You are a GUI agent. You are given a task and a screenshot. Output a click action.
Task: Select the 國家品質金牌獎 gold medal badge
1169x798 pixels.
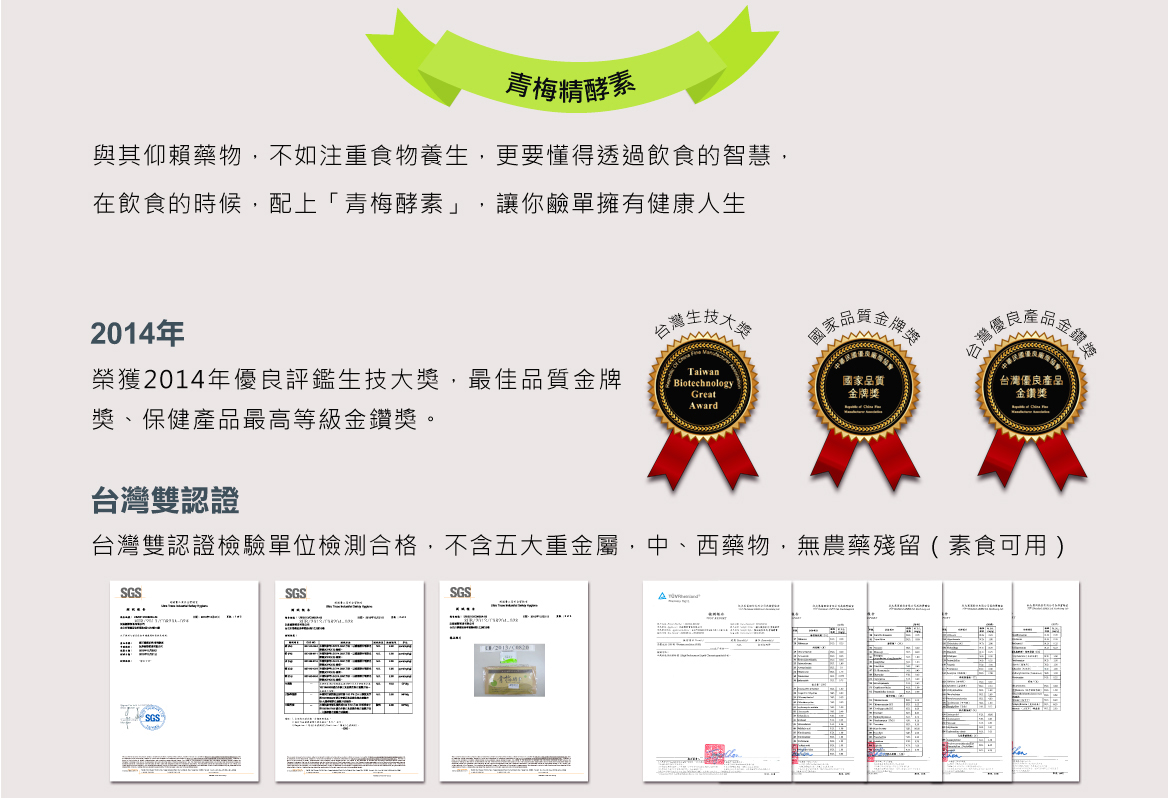pos(863,387)
